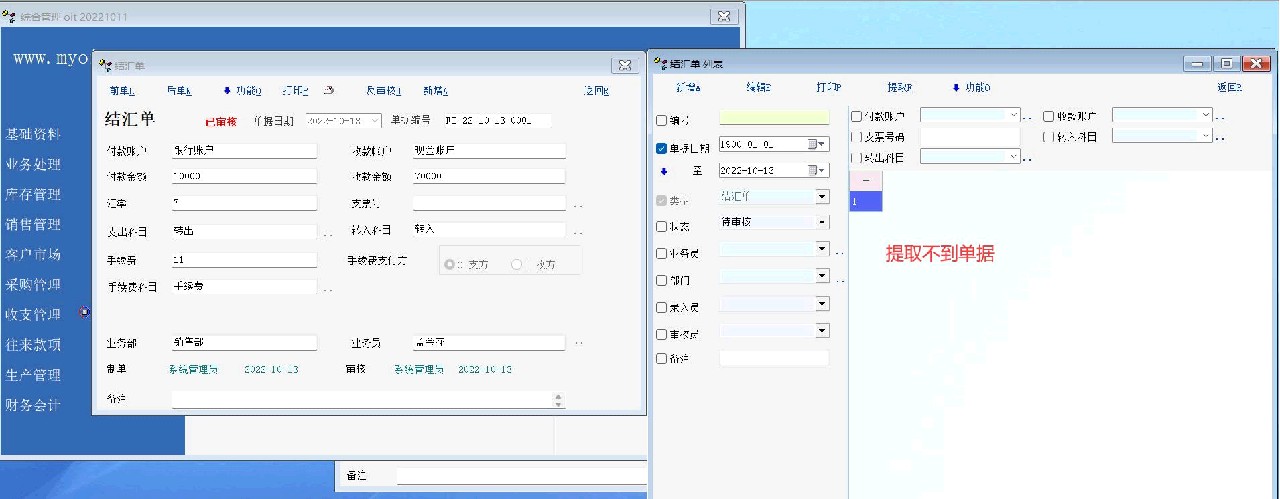The height and width of the screenshot is (499, 1280).
Task: Click the blue arrow 功能 icon in 结汇单 toolbar
Action: (x=227, y=91)
